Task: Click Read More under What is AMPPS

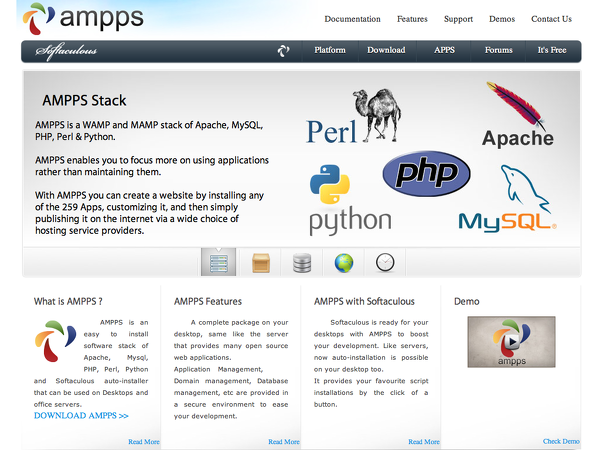Action: [x=144, y=442]
